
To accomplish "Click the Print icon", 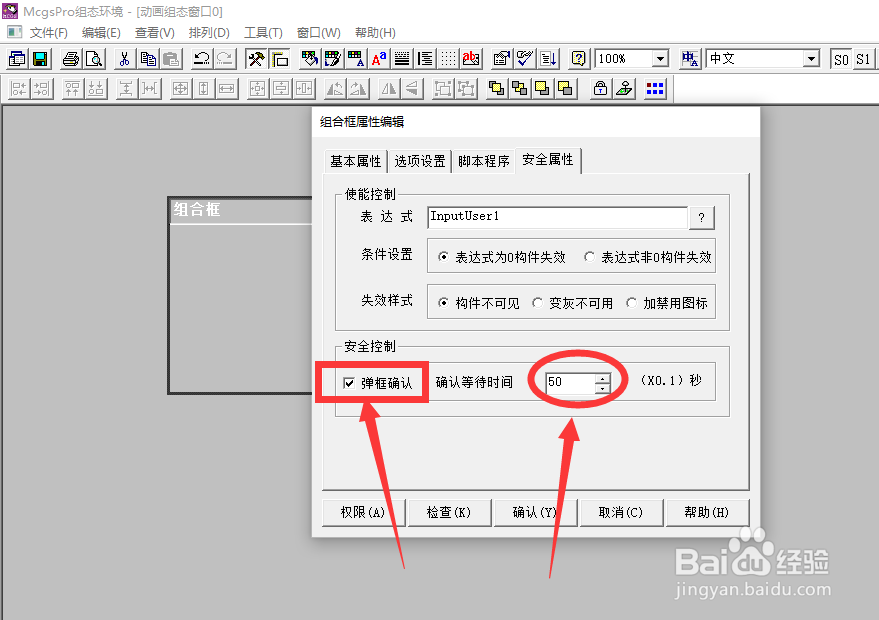I will click(71, 59).
